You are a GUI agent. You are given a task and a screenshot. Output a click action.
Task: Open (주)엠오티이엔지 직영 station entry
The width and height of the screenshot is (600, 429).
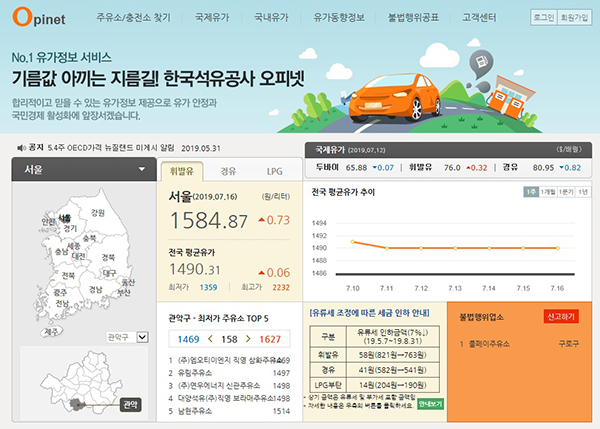click(x=229, y=360)
